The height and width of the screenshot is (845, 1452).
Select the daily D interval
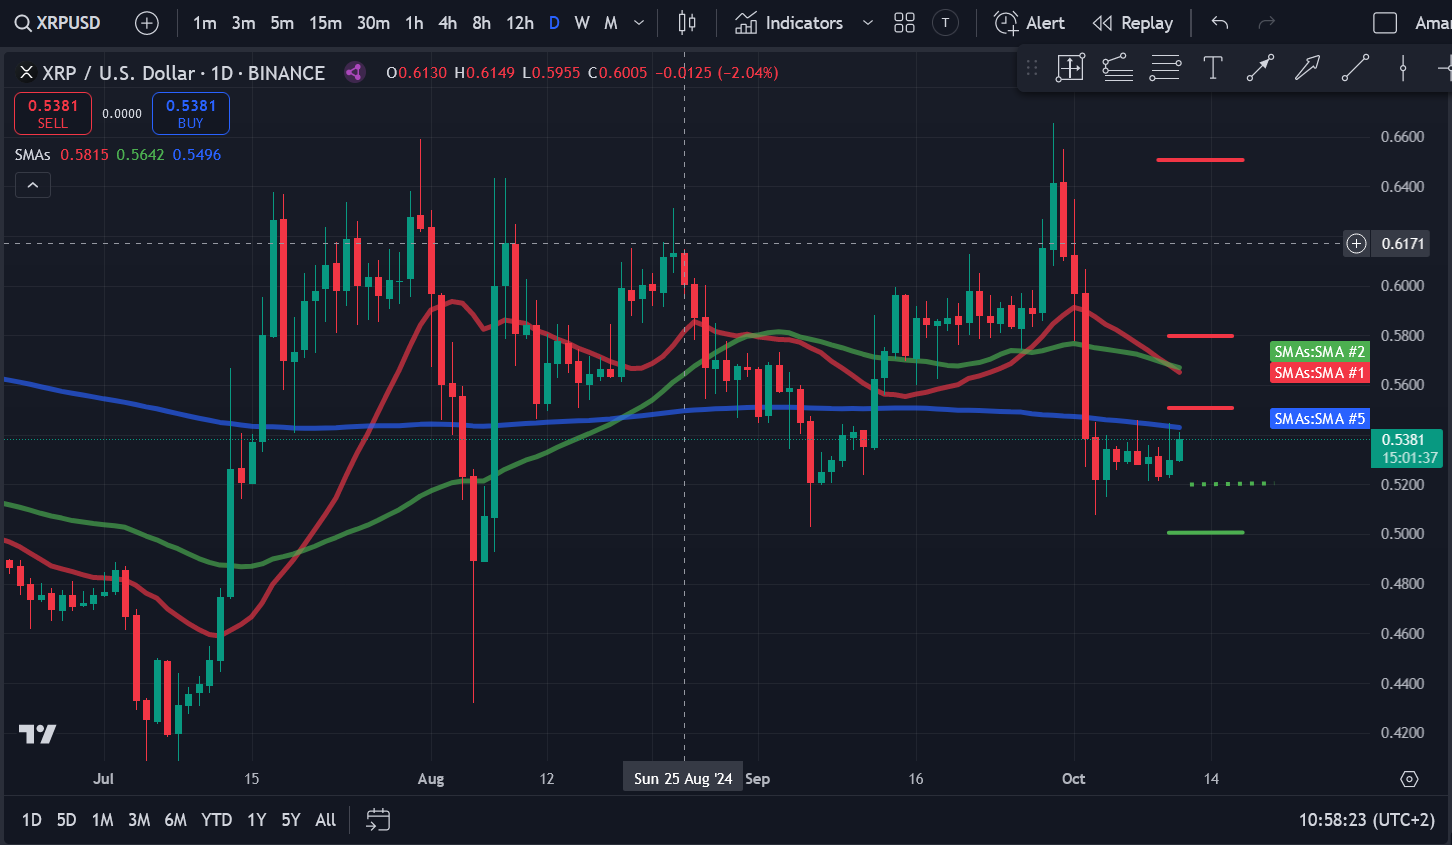pyautogui.click(x=554, y=22)
